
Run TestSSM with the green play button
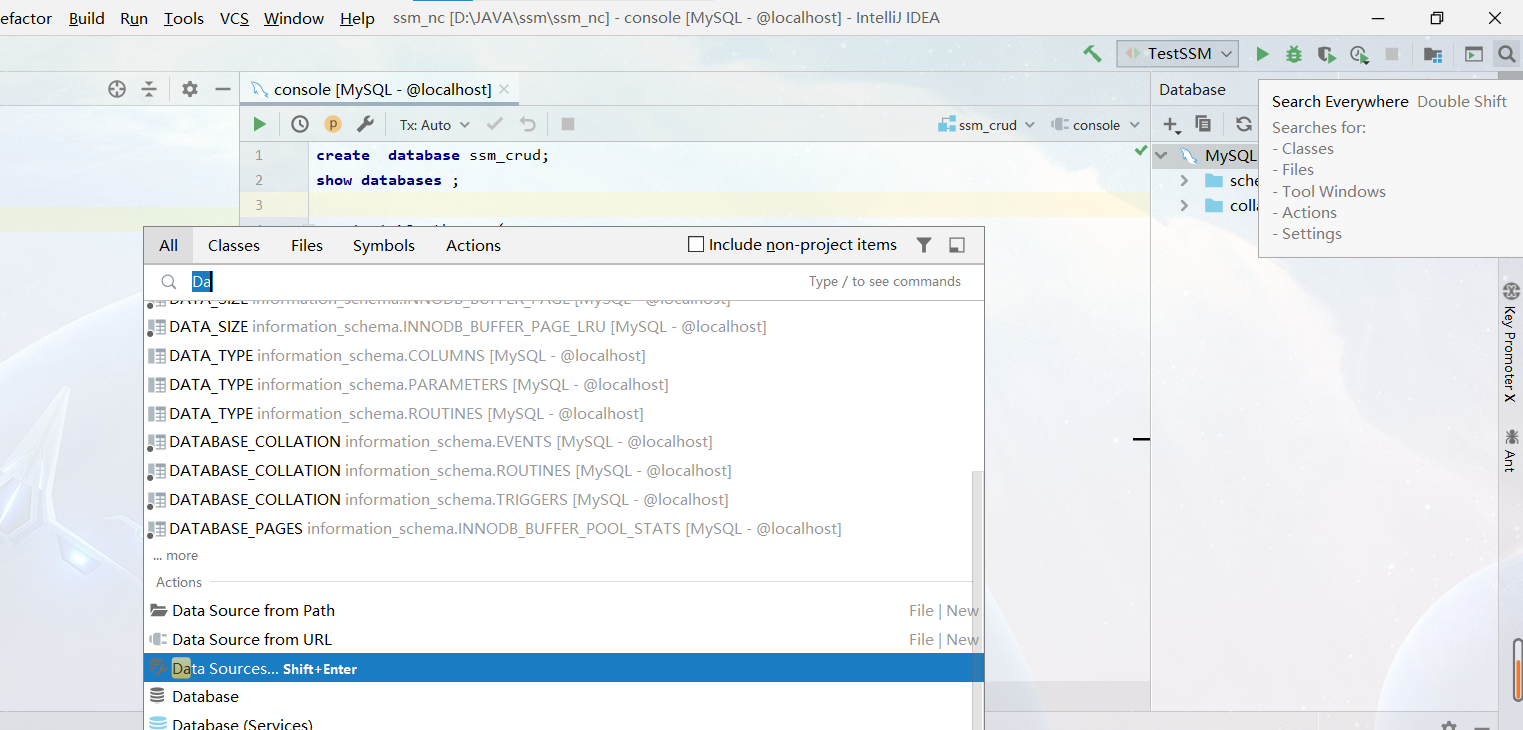point(1262,54)
